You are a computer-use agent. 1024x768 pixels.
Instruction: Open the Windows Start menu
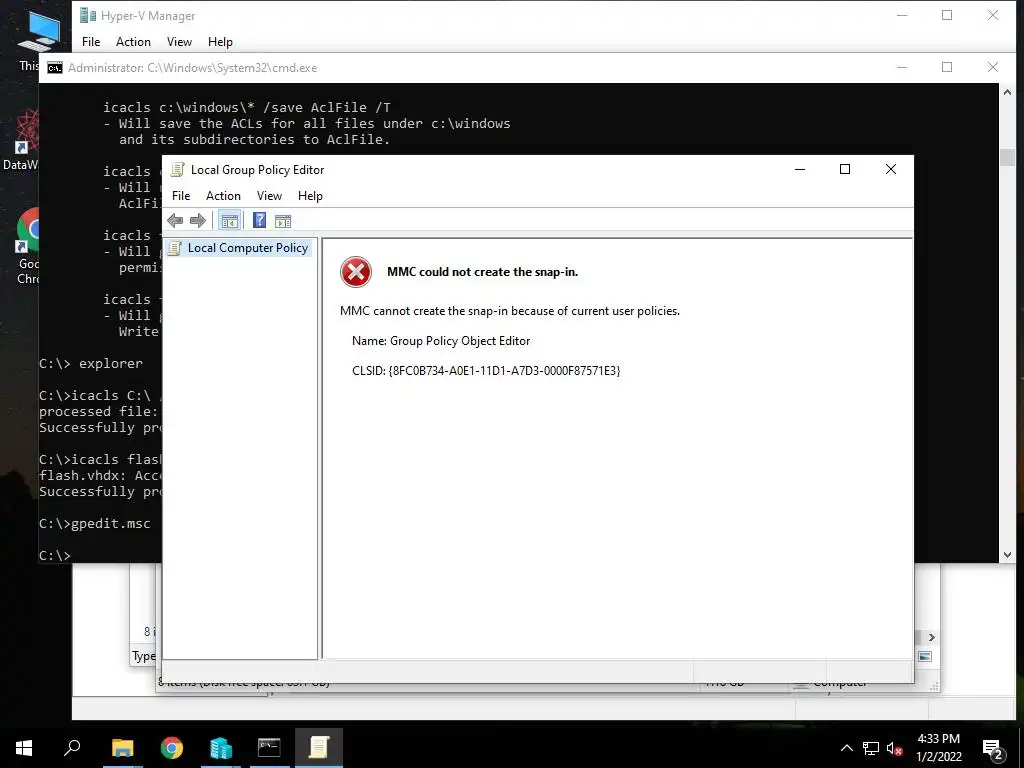pos(24,748)
